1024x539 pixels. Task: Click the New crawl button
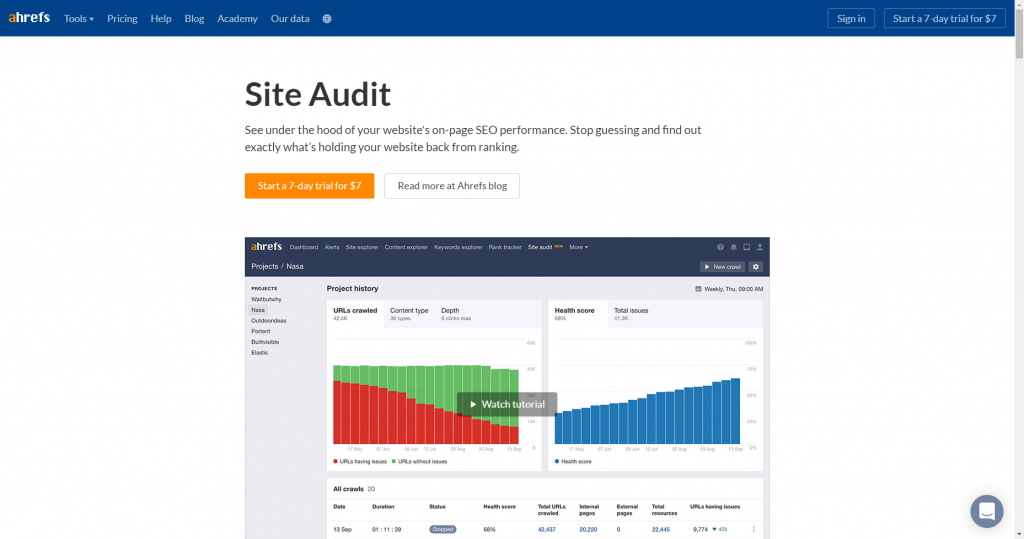pyautogui.click(x=722, y=267)
